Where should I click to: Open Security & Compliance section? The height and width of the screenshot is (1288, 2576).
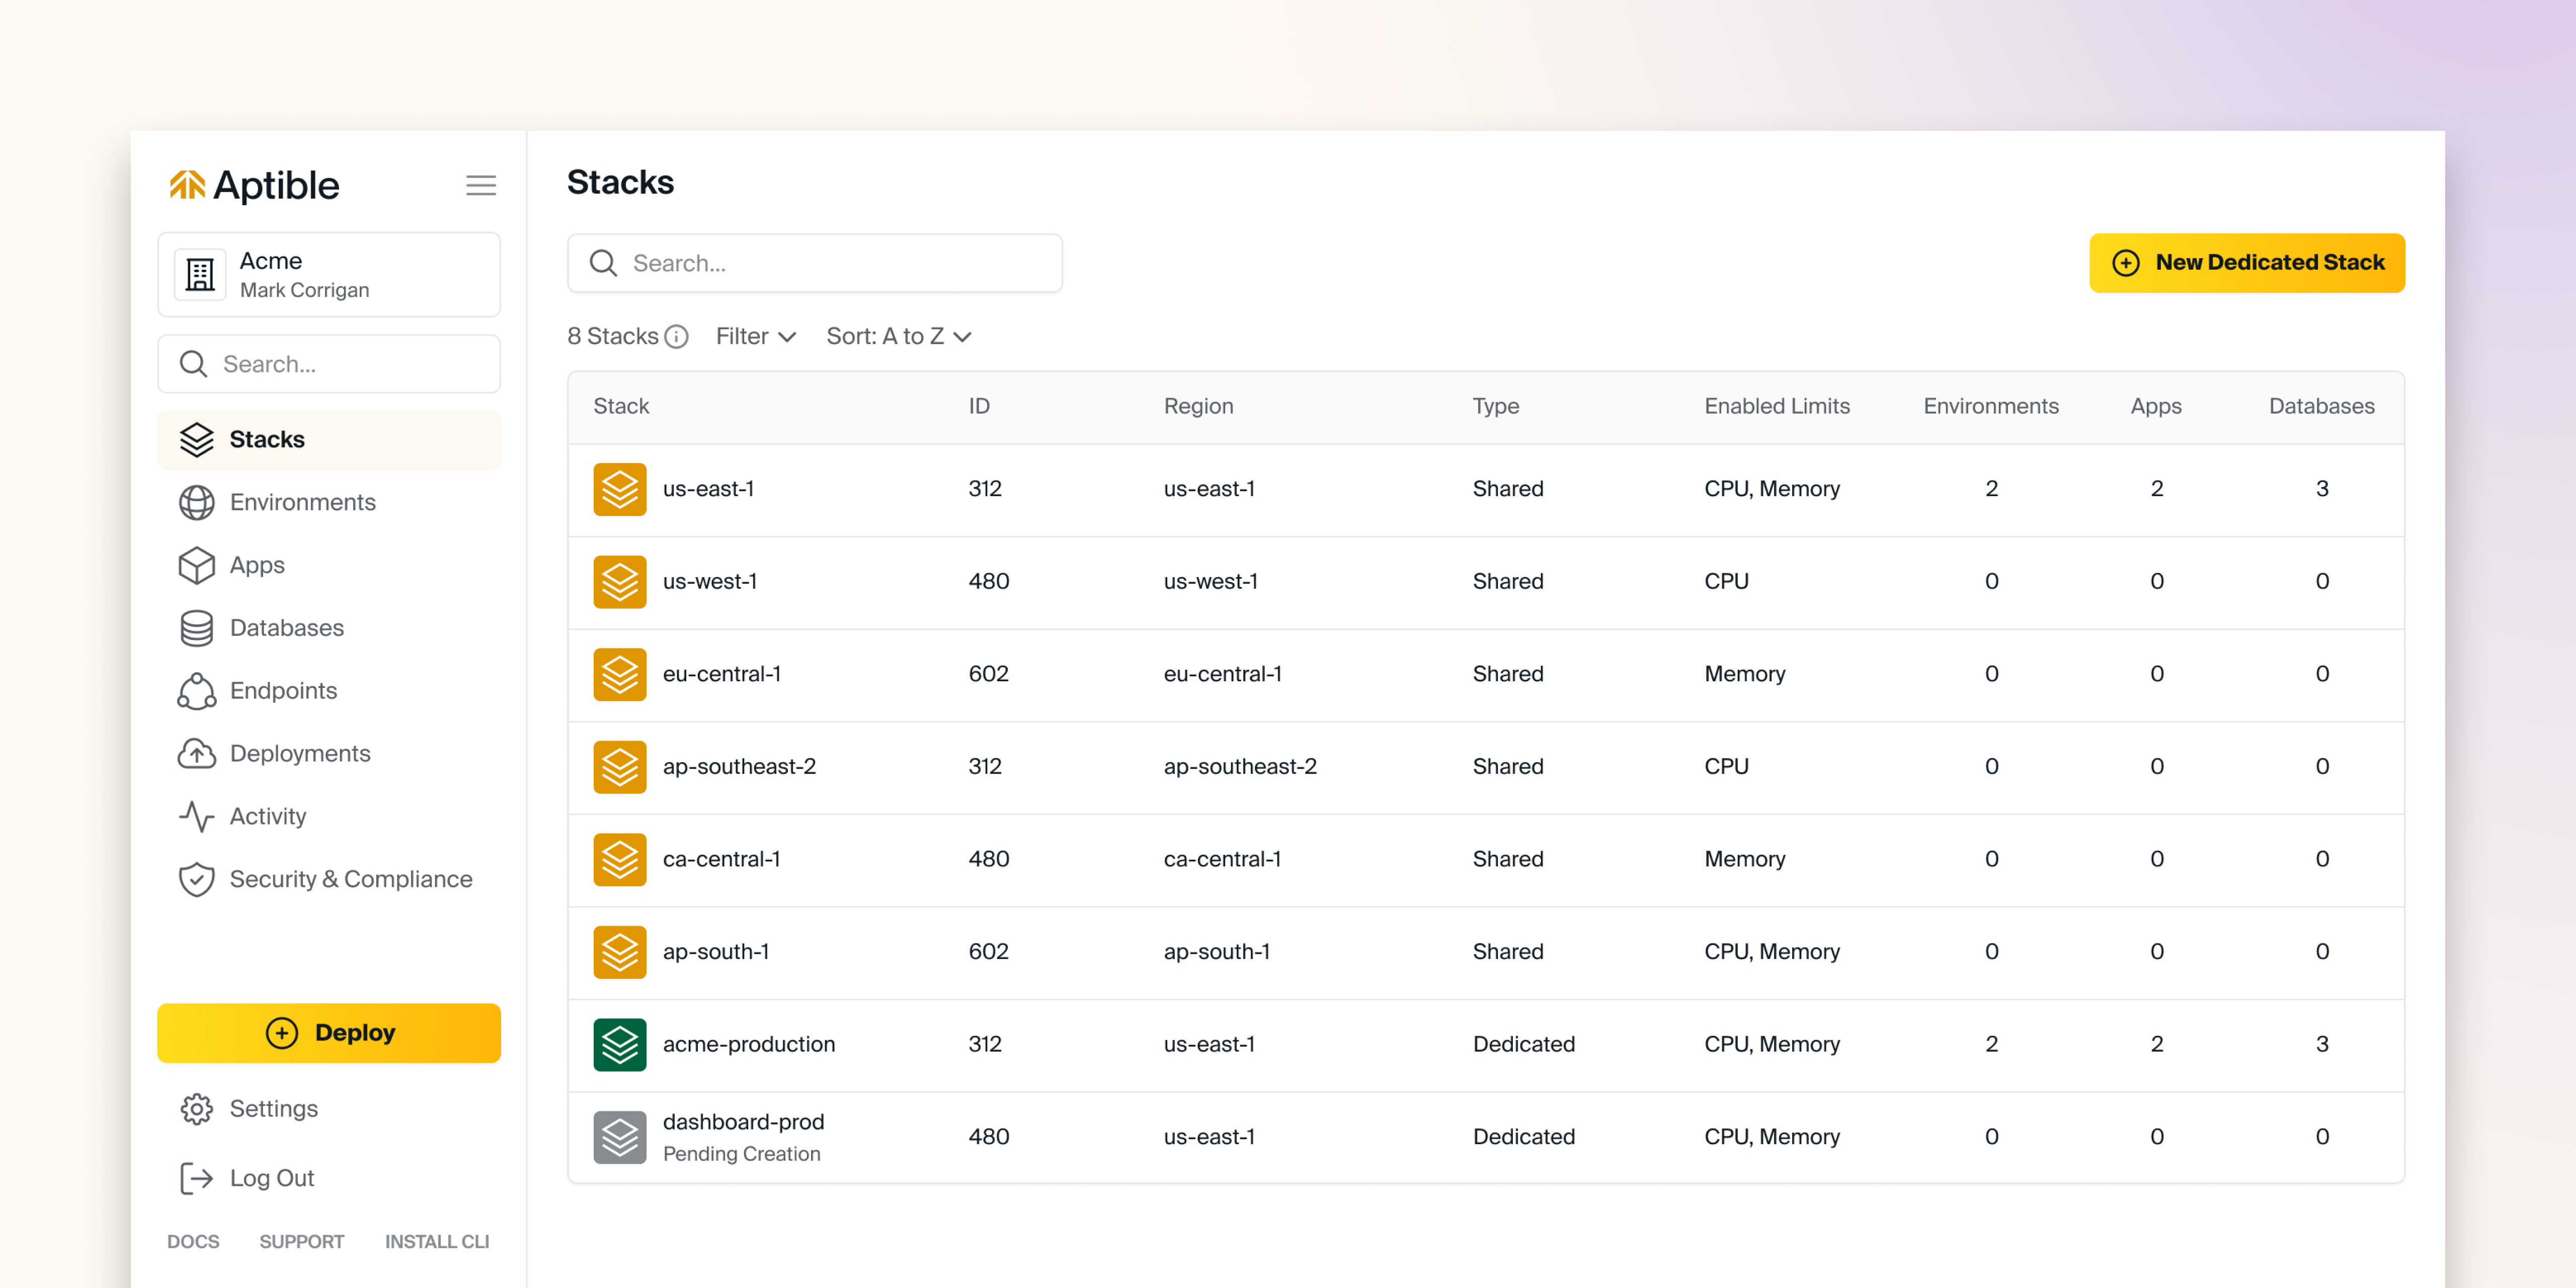[x=350, y=879]
